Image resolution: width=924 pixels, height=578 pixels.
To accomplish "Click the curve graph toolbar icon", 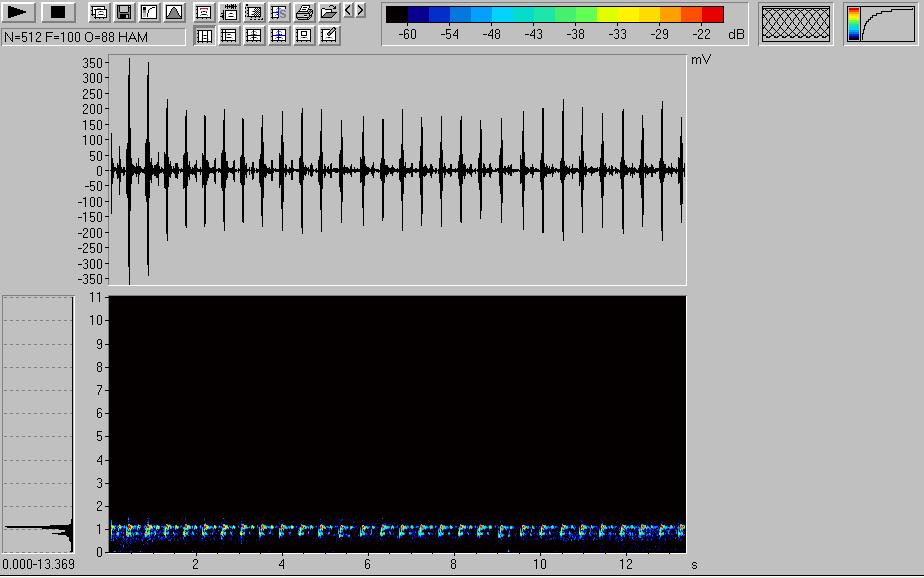I will click(149, 12).
